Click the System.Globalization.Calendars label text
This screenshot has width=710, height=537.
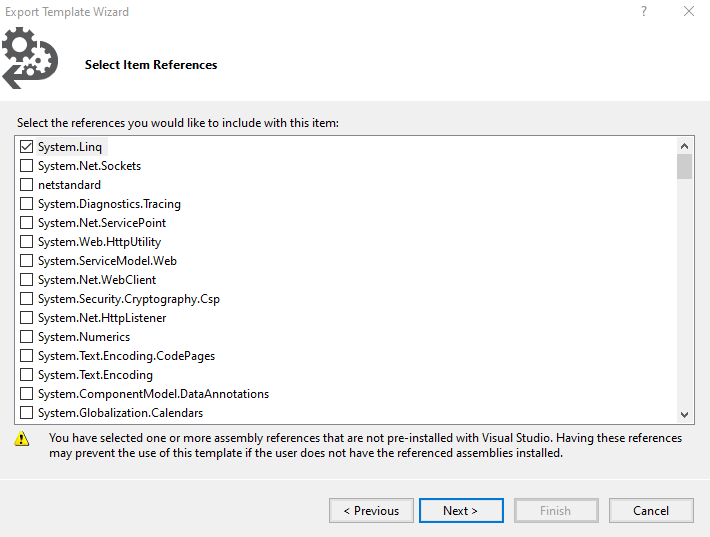click(x=120, y=413)
